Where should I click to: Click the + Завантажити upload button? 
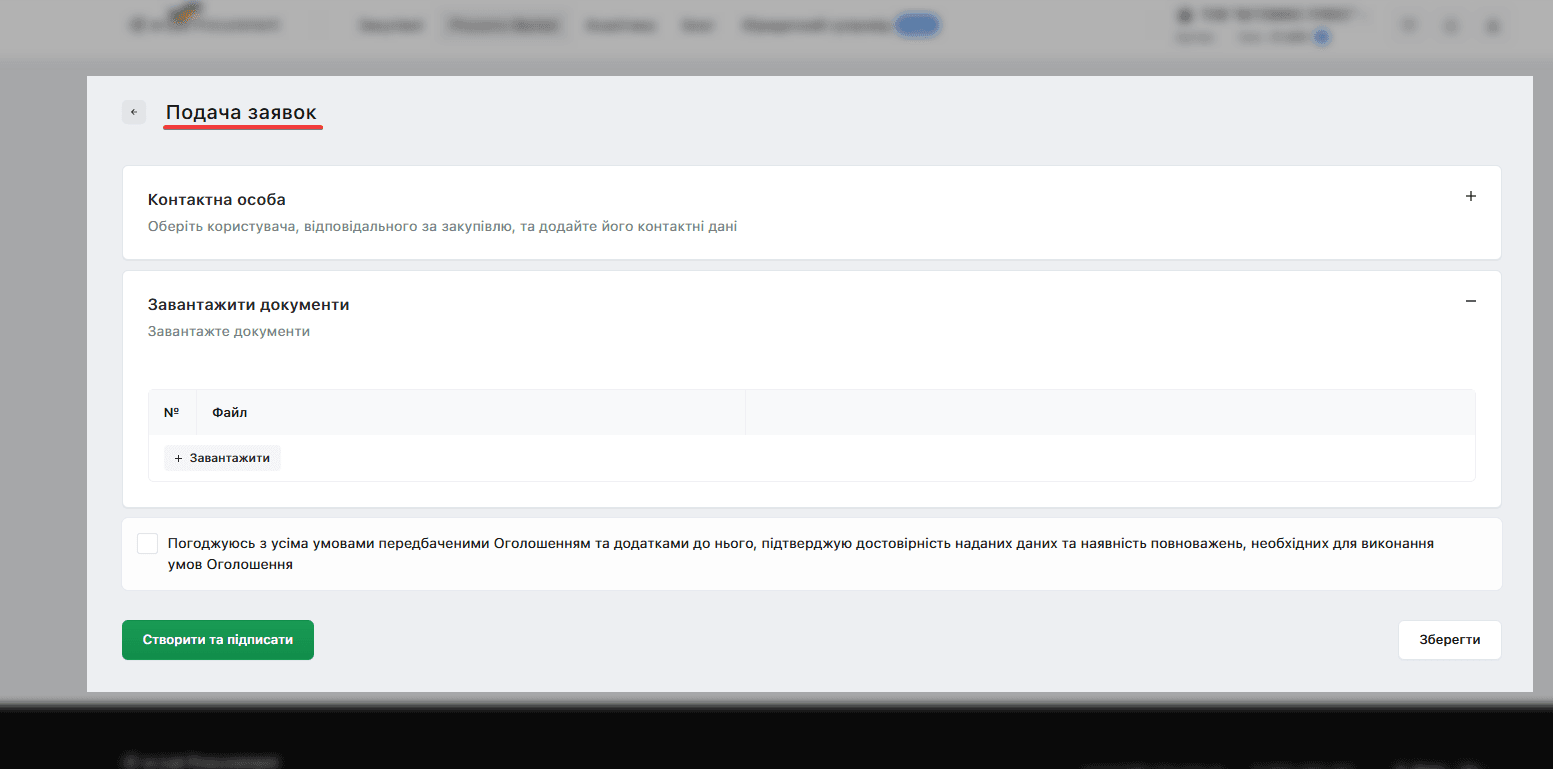[222, 458]
